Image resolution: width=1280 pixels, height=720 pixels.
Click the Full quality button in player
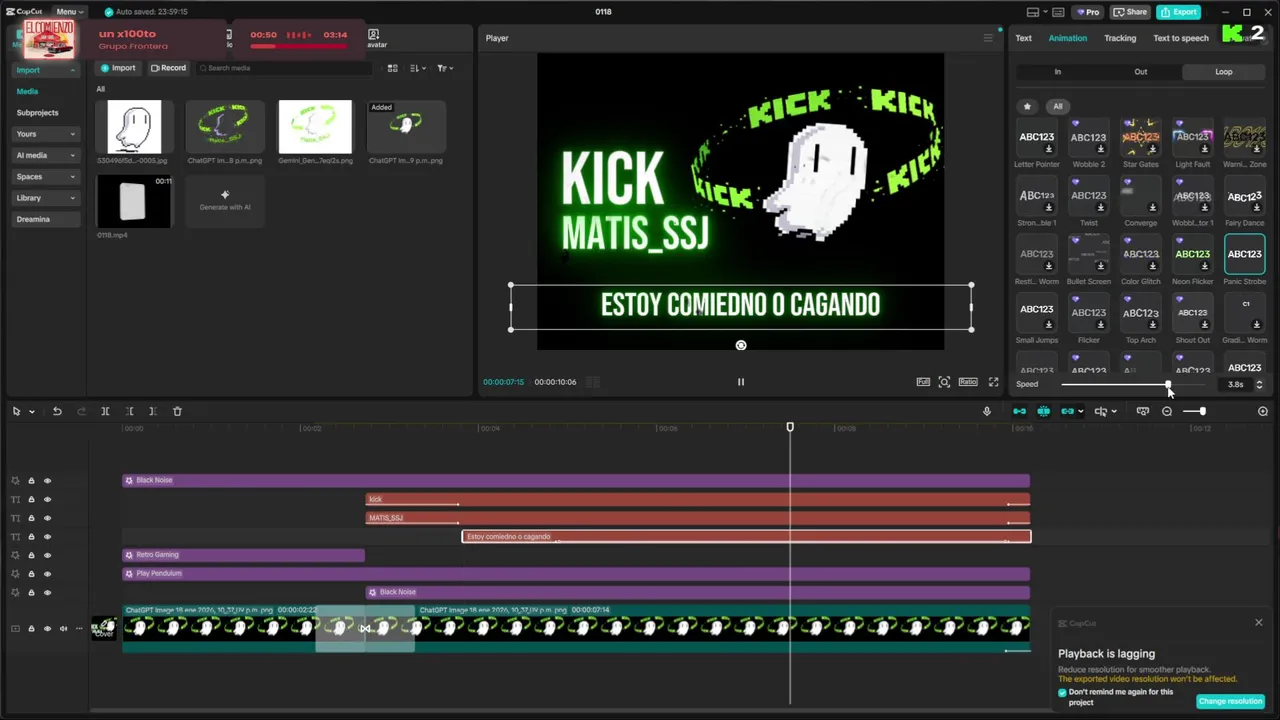(x=923, y=382)
